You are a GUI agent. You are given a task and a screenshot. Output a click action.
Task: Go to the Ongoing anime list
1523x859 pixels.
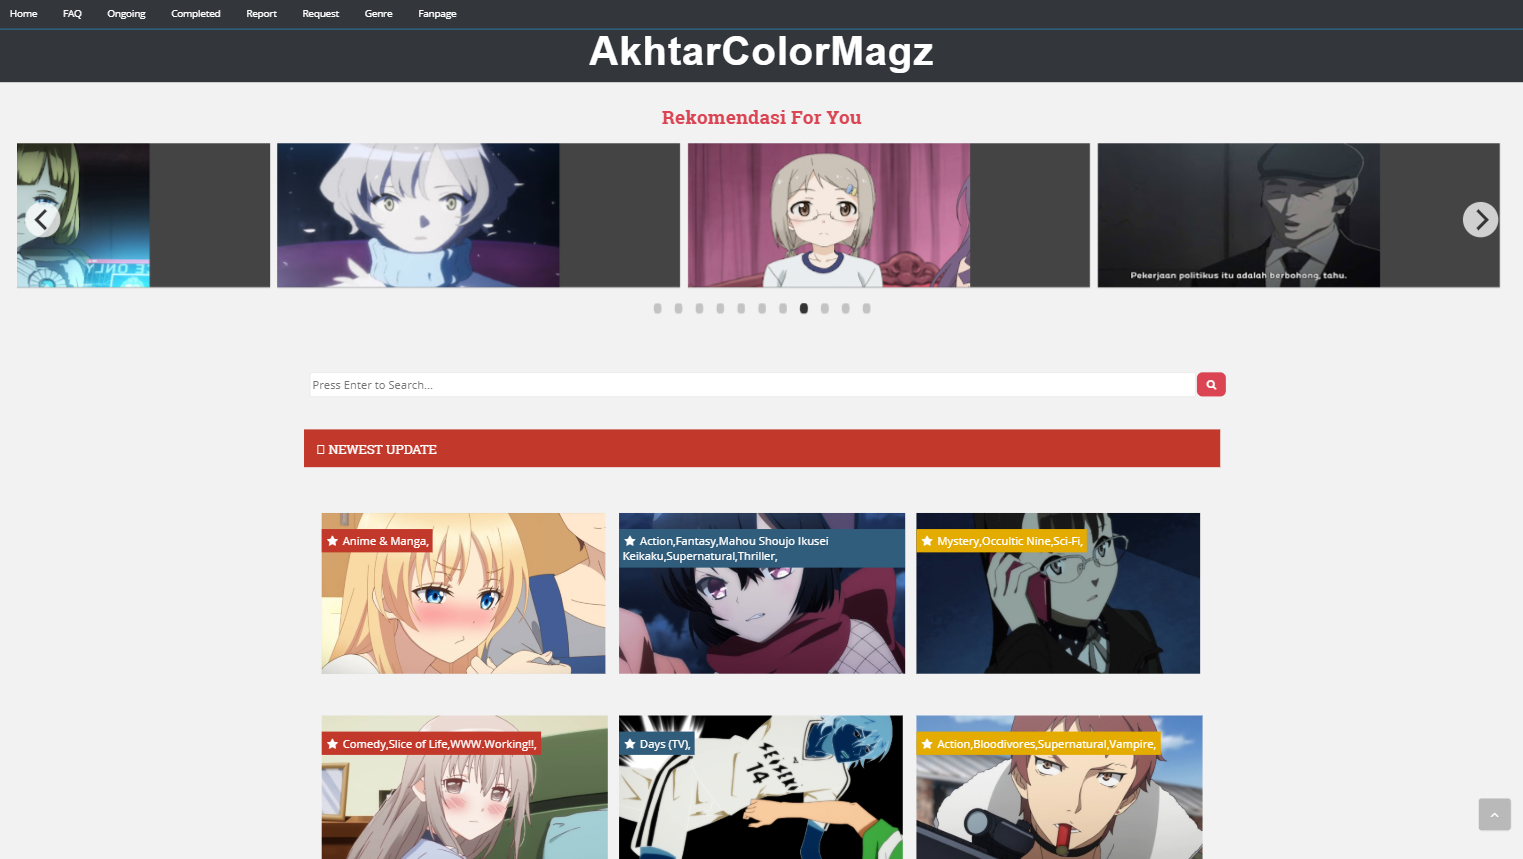click(x=126, y=14)
